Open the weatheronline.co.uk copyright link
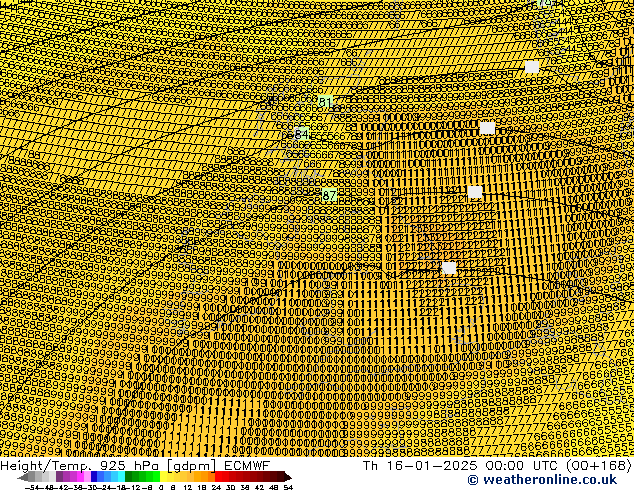 coord(542,480)
